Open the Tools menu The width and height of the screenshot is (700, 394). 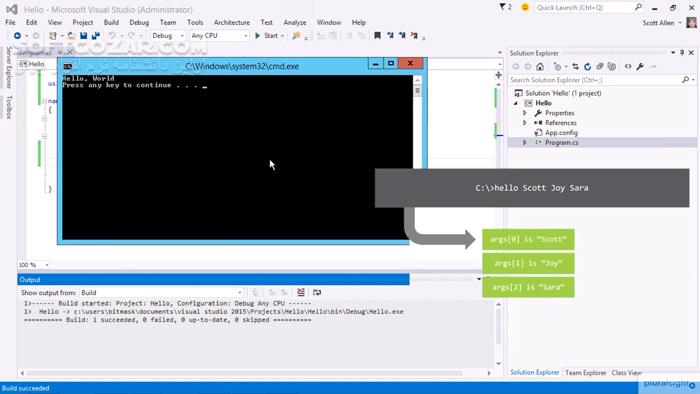click(195, 22)
